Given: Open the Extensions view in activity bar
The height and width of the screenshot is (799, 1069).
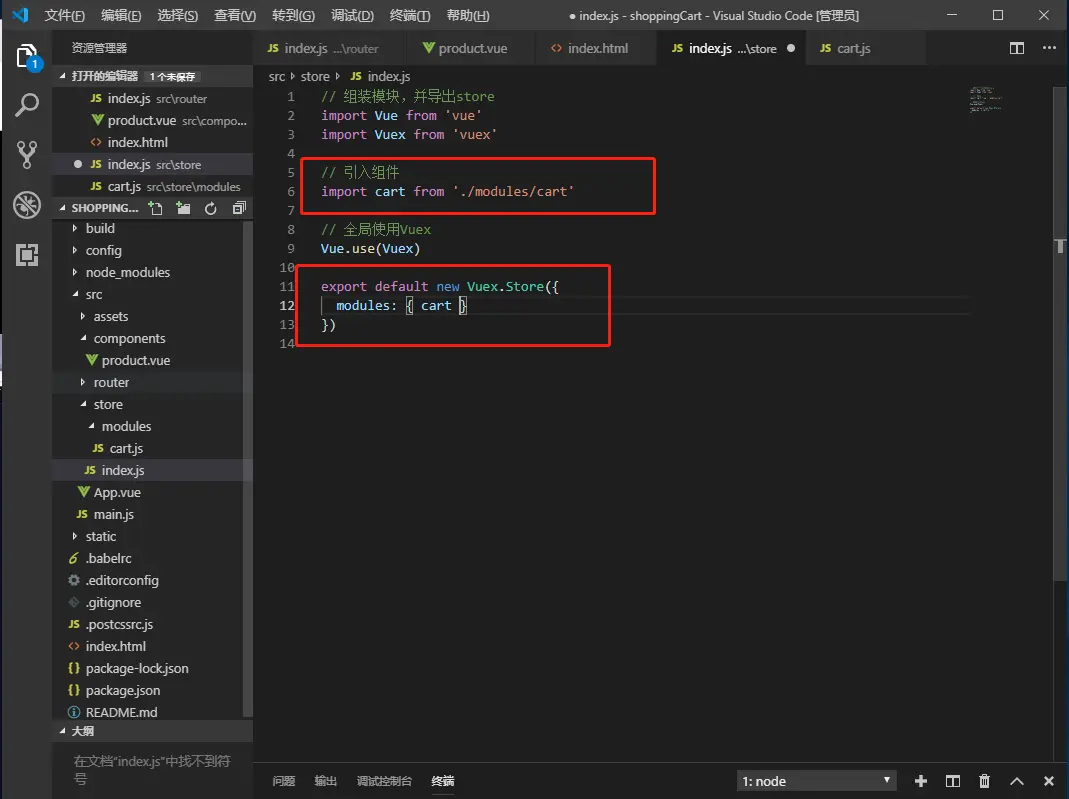Looking at the screenshot, I should click(27, 255).
